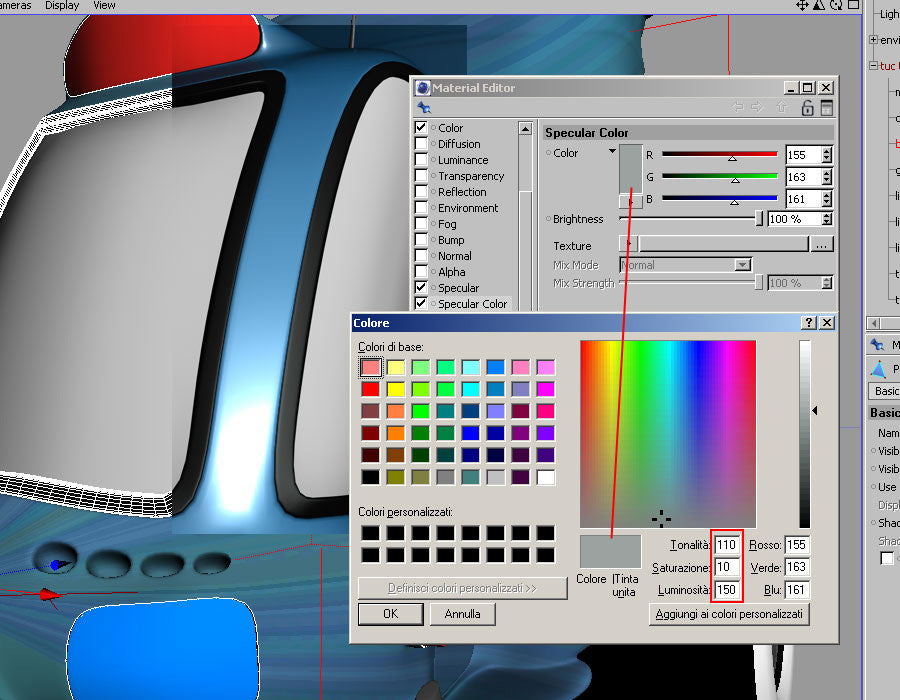This screenshot has height=700, width=900.
Task: Uncheck the Color channel checkbox
Action: point(421,128)
